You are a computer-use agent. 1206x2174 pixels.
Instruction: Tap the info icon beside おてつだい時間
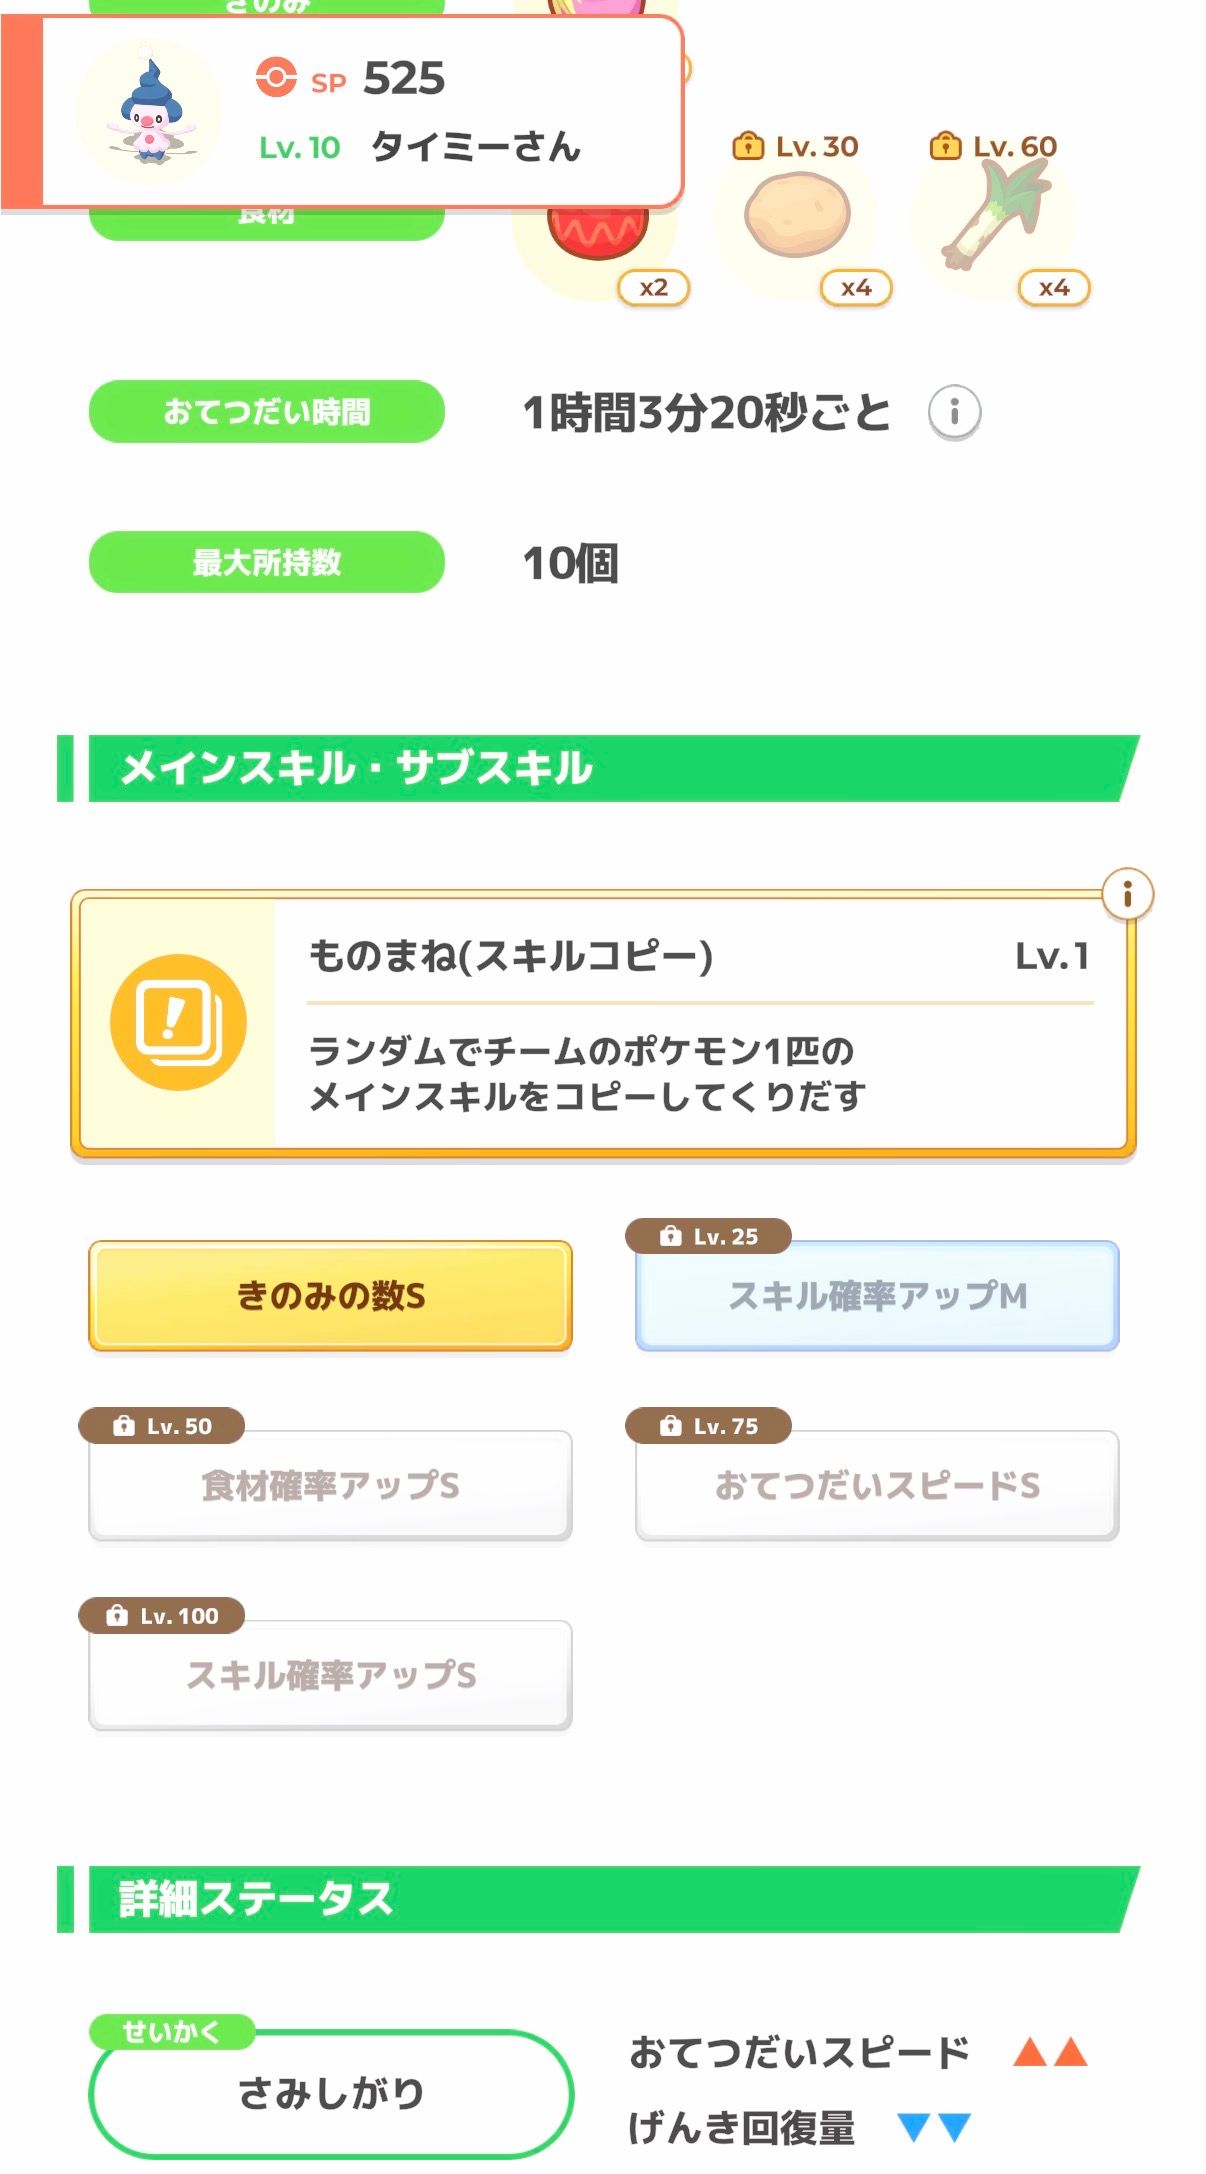pyautogui.click(x=954, y=412)
